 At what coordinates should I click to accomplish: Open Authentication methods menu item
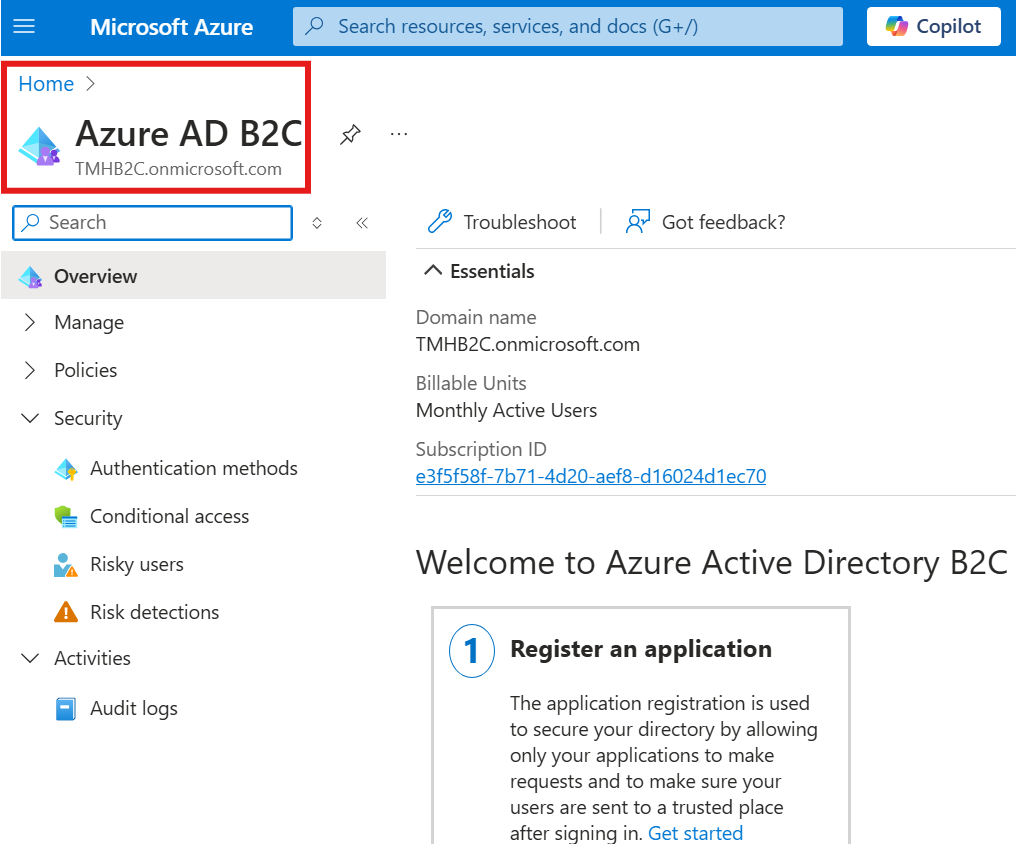(x=193, y=469)
